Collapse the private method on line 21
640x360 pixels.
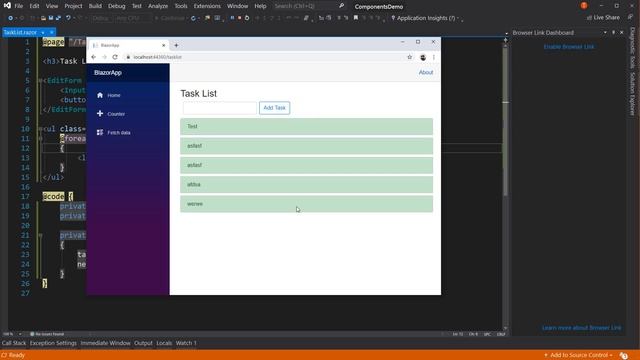point(40,236)
